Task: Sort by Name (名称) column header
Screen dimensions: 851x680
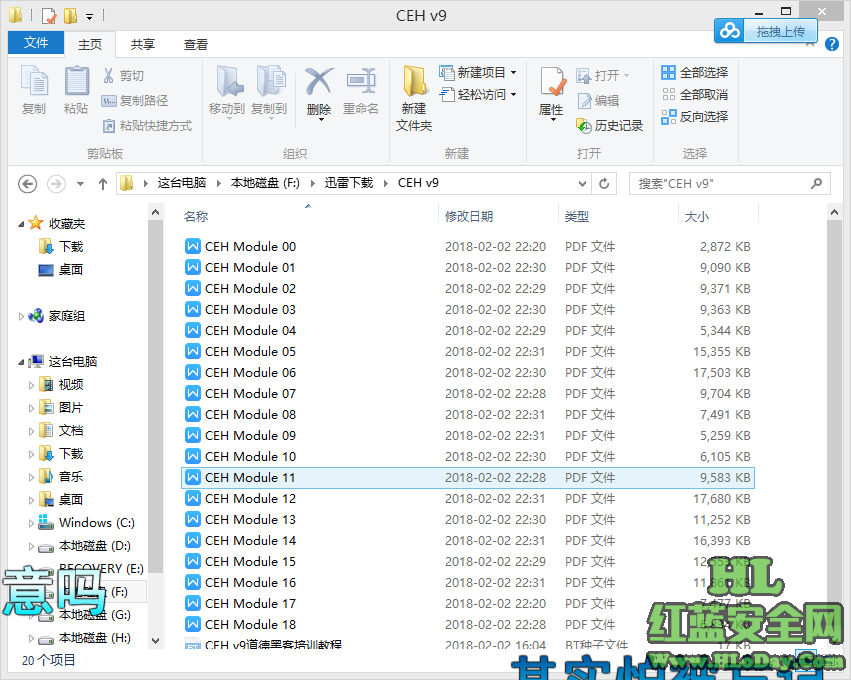Action: (196, 217)
